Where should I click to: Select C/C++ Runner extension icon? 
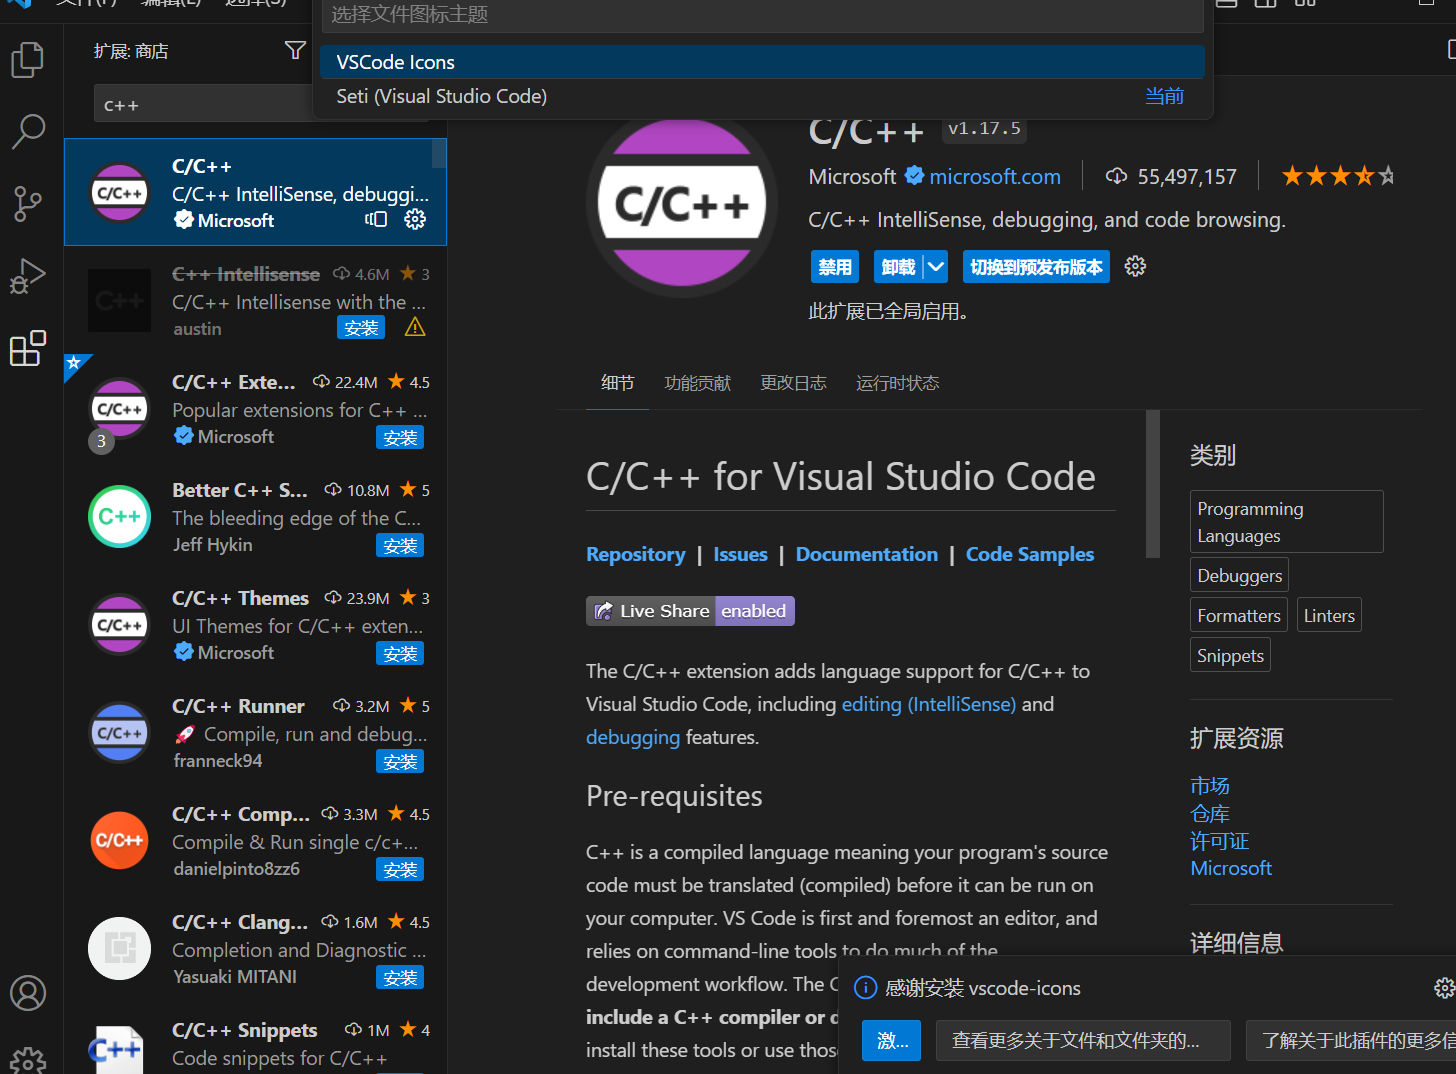click(119, 732)
